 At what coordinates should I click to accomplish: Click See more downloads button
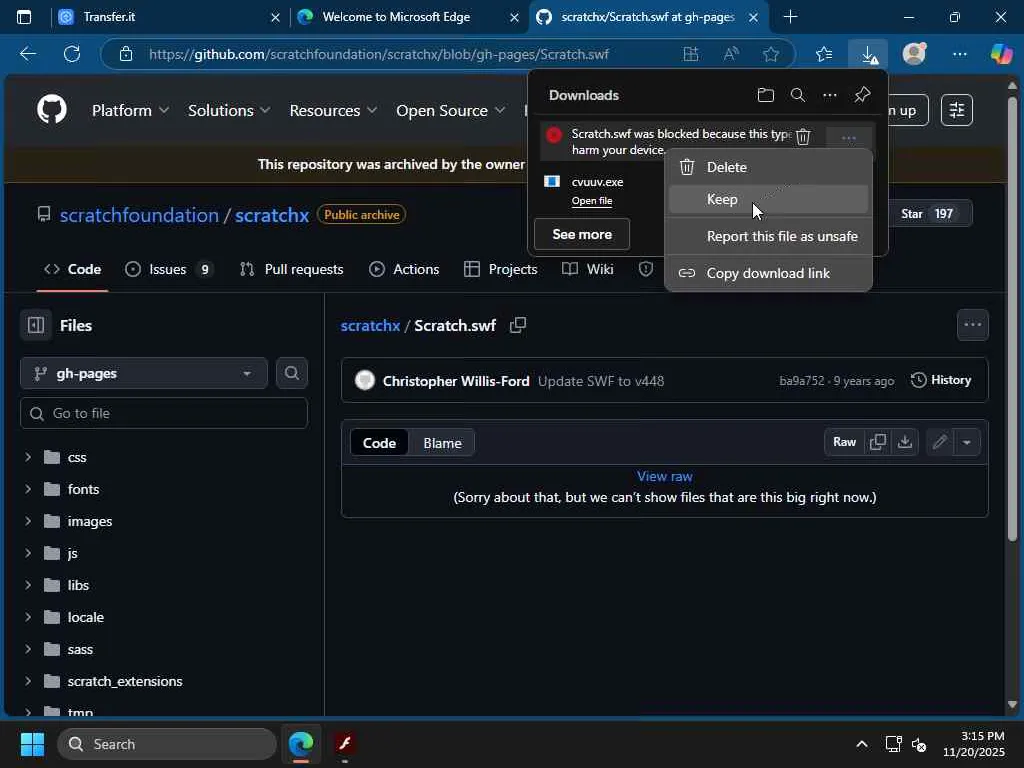click(x=582, y=234)
